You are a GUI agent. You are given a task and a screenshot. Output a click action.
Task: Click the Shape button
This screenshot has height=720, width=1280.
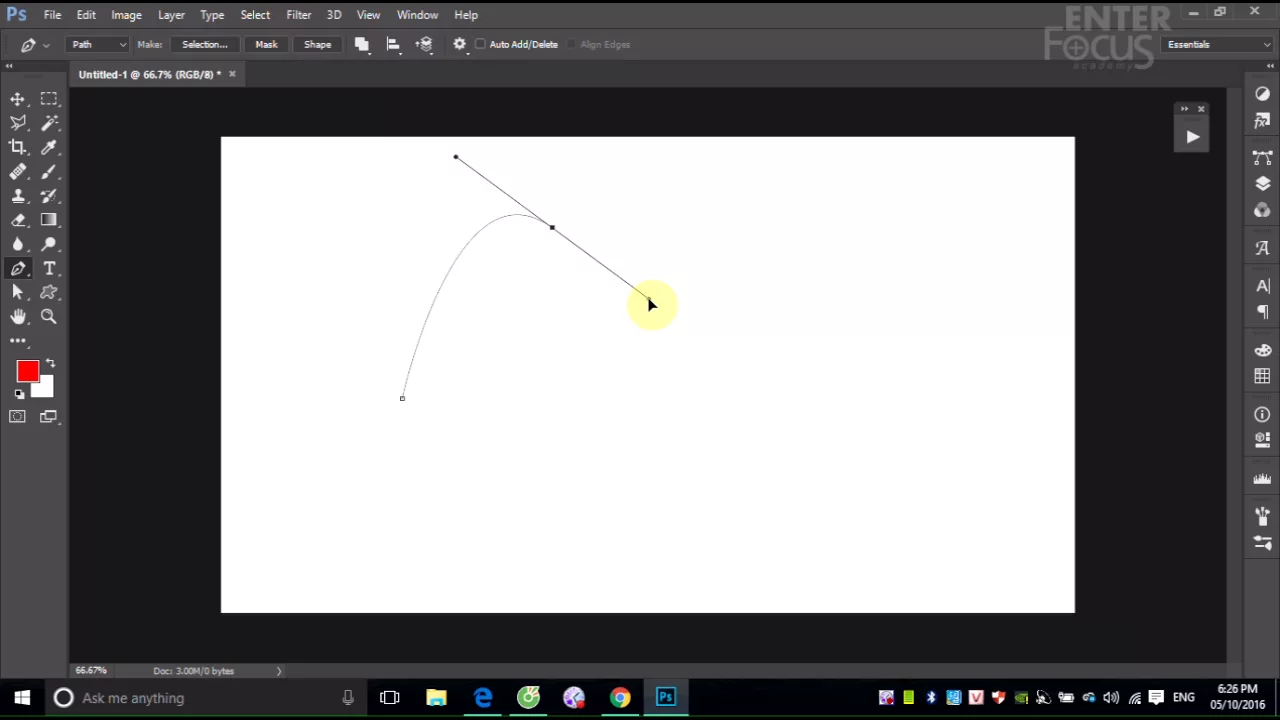pyautogui.click(x=317, y=44)
